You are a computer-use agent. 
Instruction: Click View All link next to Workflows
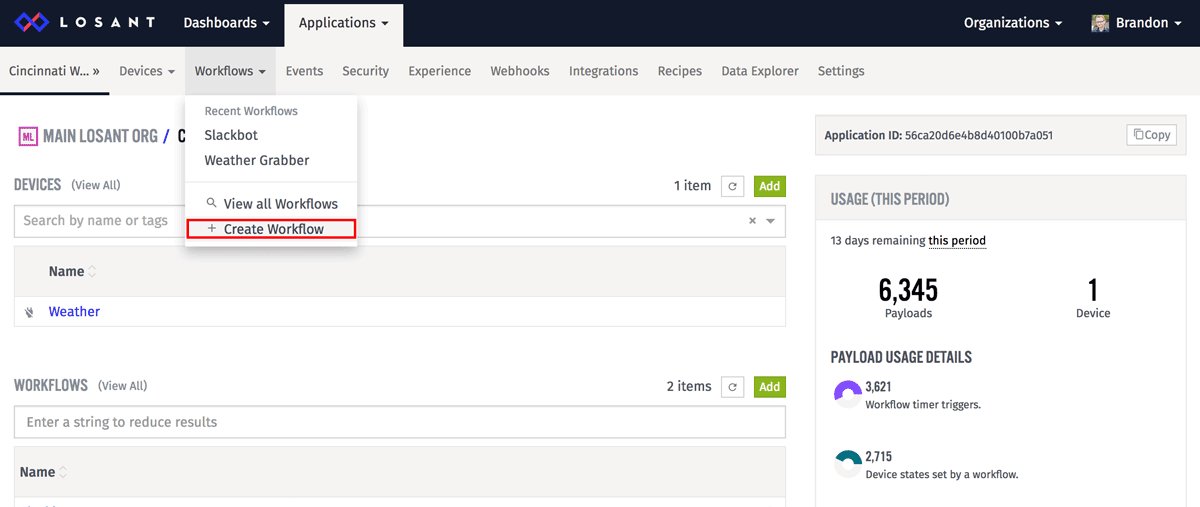click(x=123, y=386)
